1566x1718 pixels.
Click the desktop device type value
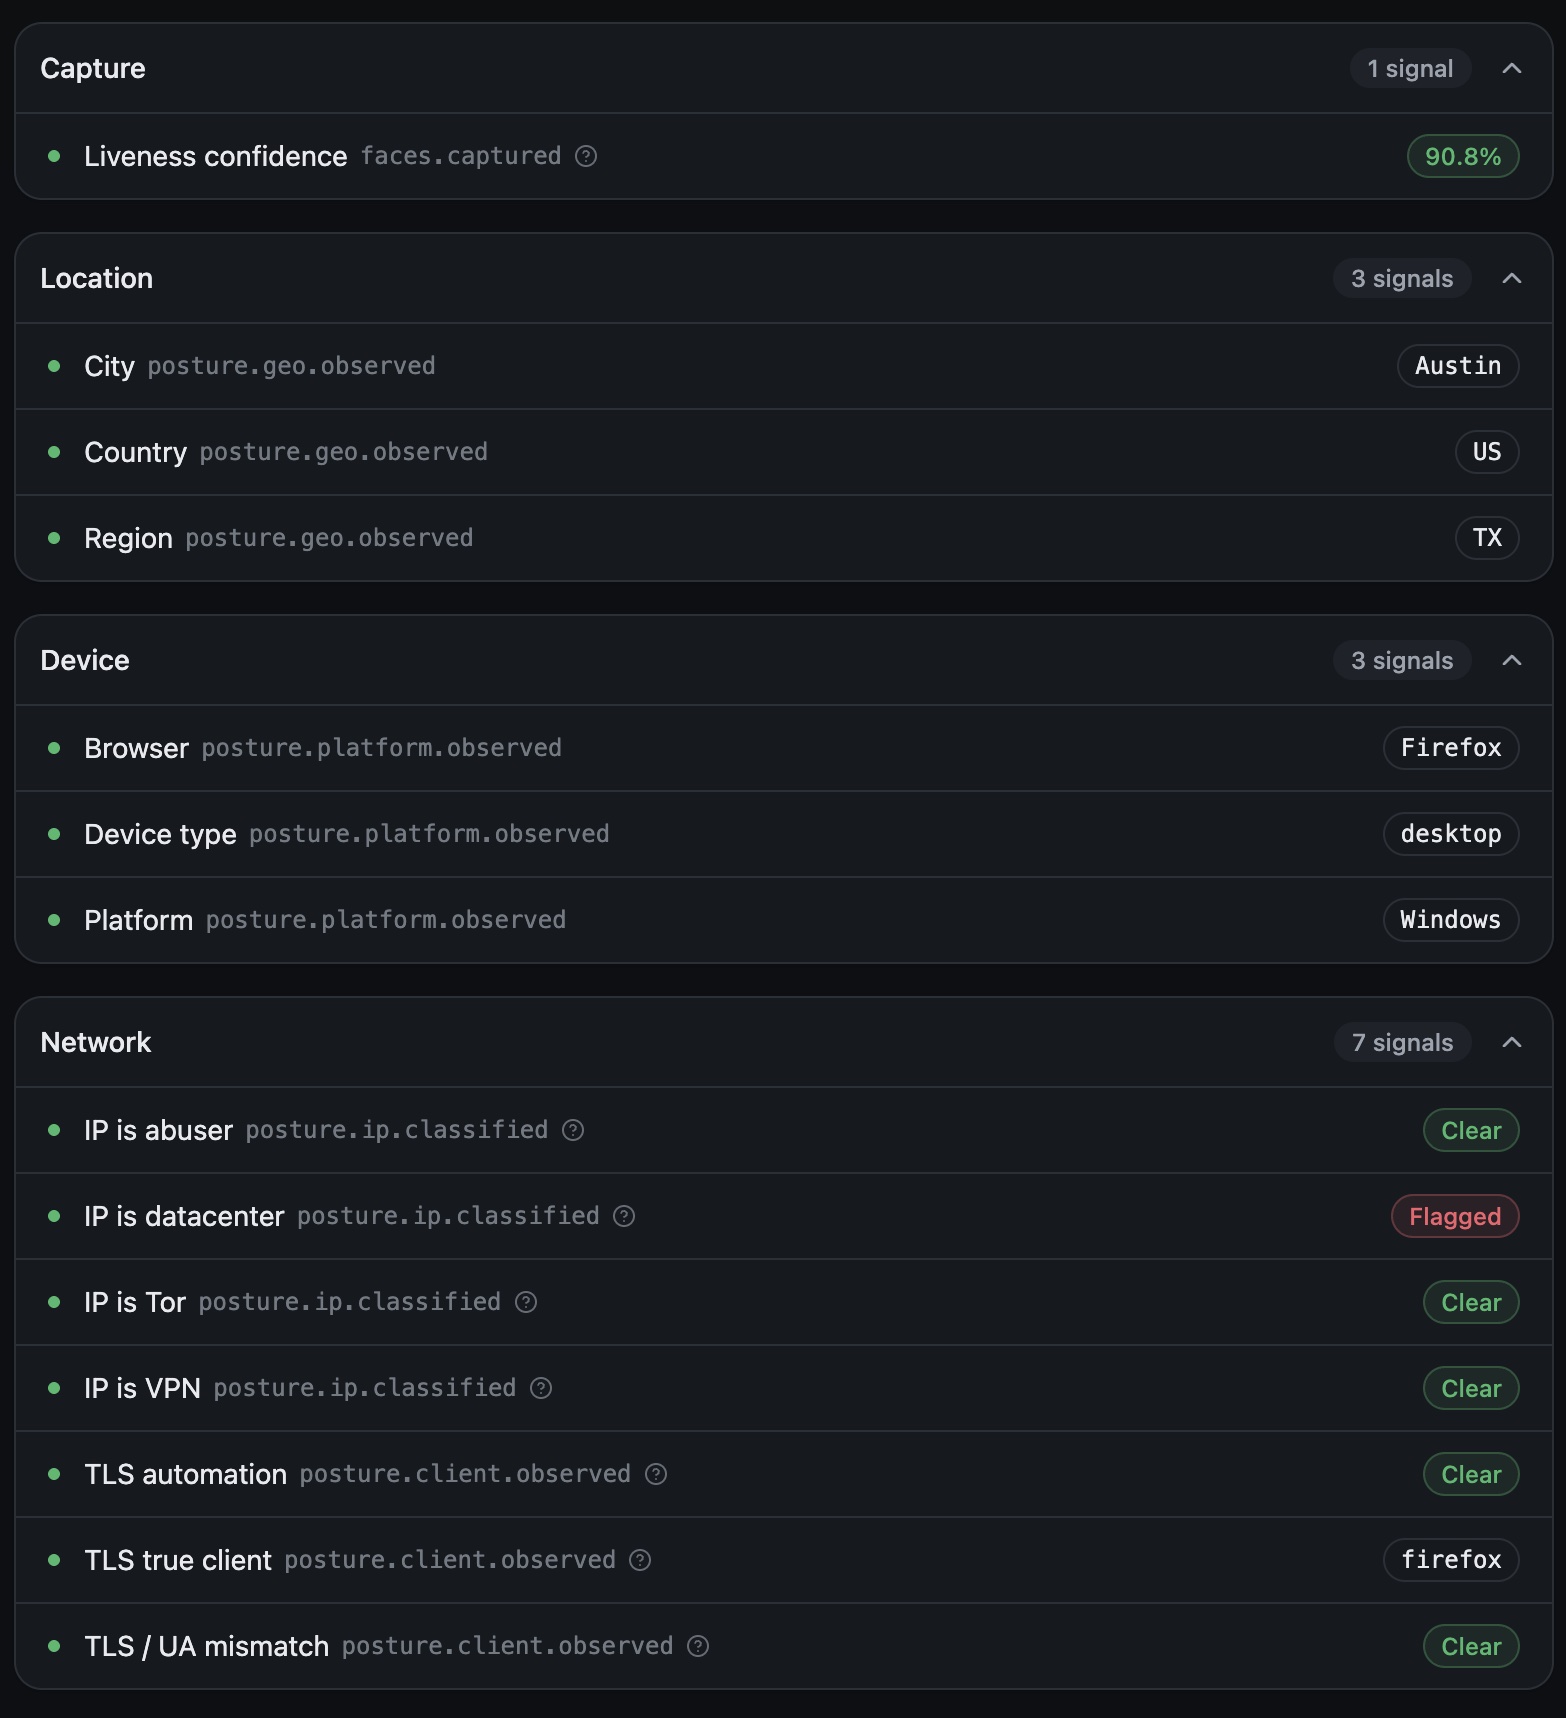(x=1451, y=834)
